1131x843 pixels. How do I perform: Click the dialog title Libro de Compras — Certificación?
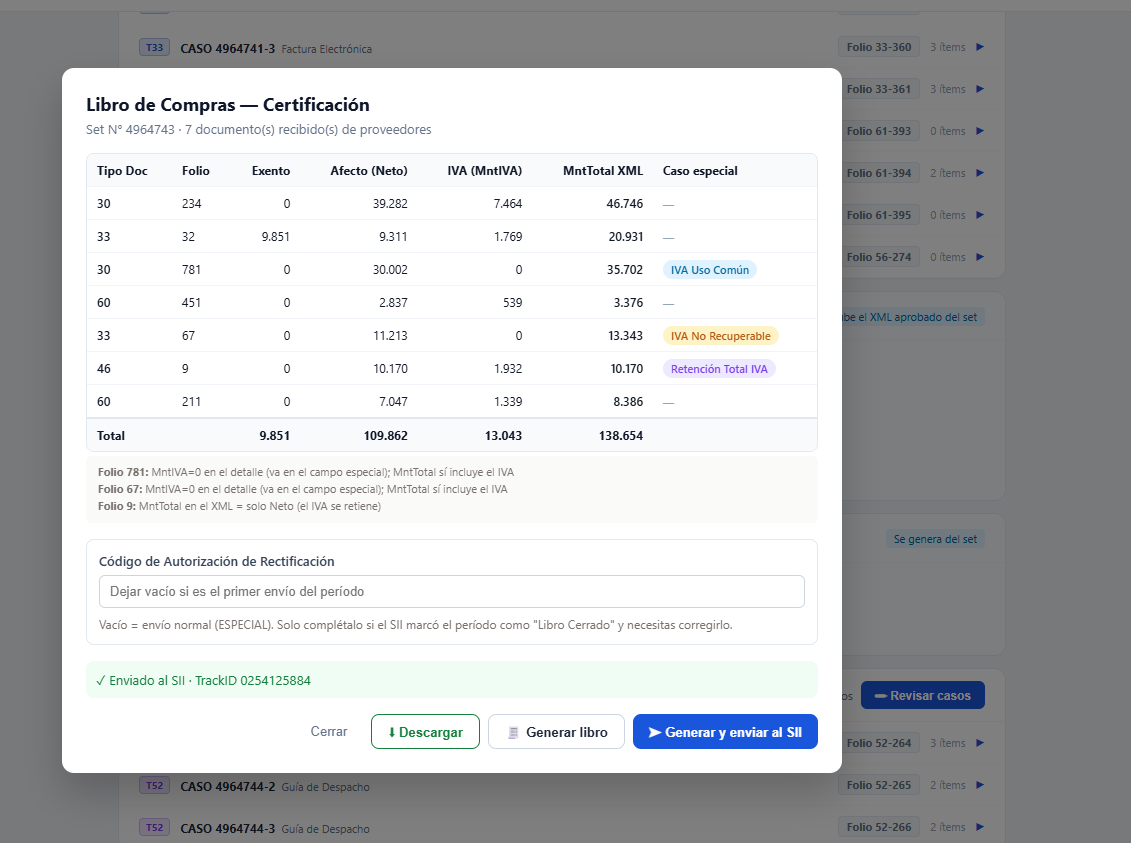click(x=228, y=105)
